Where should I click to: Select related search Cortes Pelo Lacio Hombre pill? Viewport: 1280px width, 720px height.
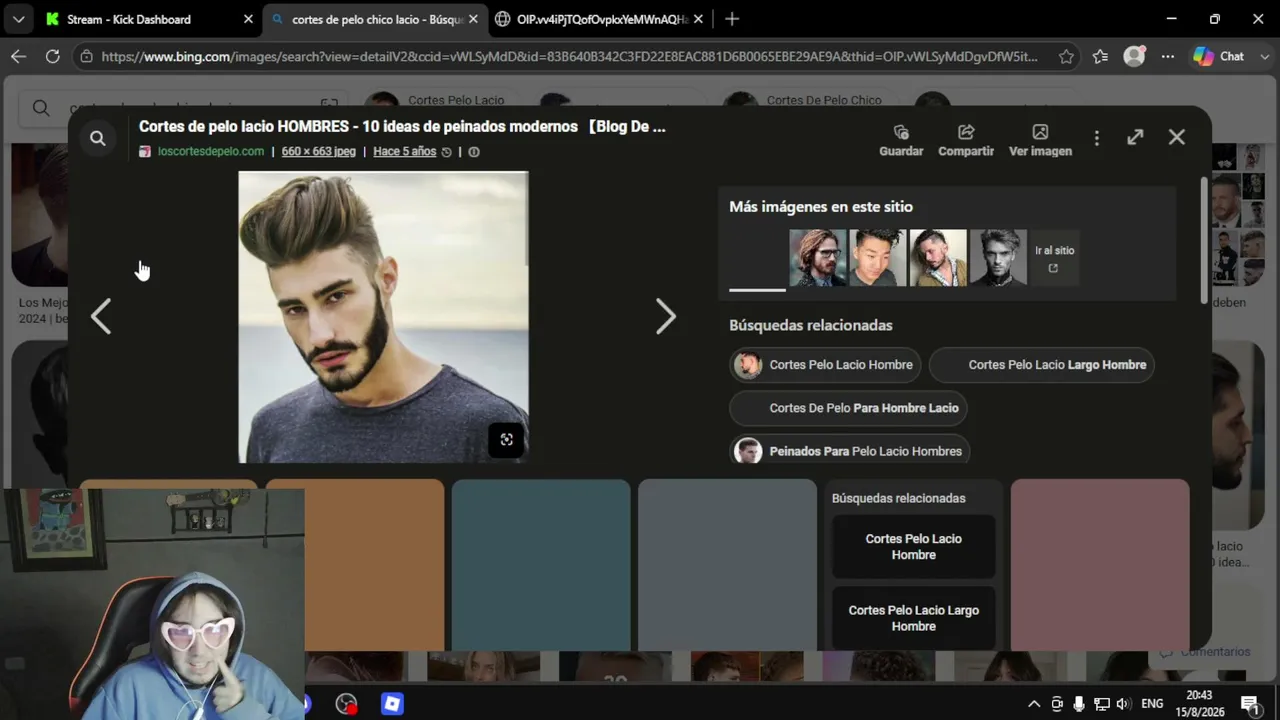click(825, 365)
